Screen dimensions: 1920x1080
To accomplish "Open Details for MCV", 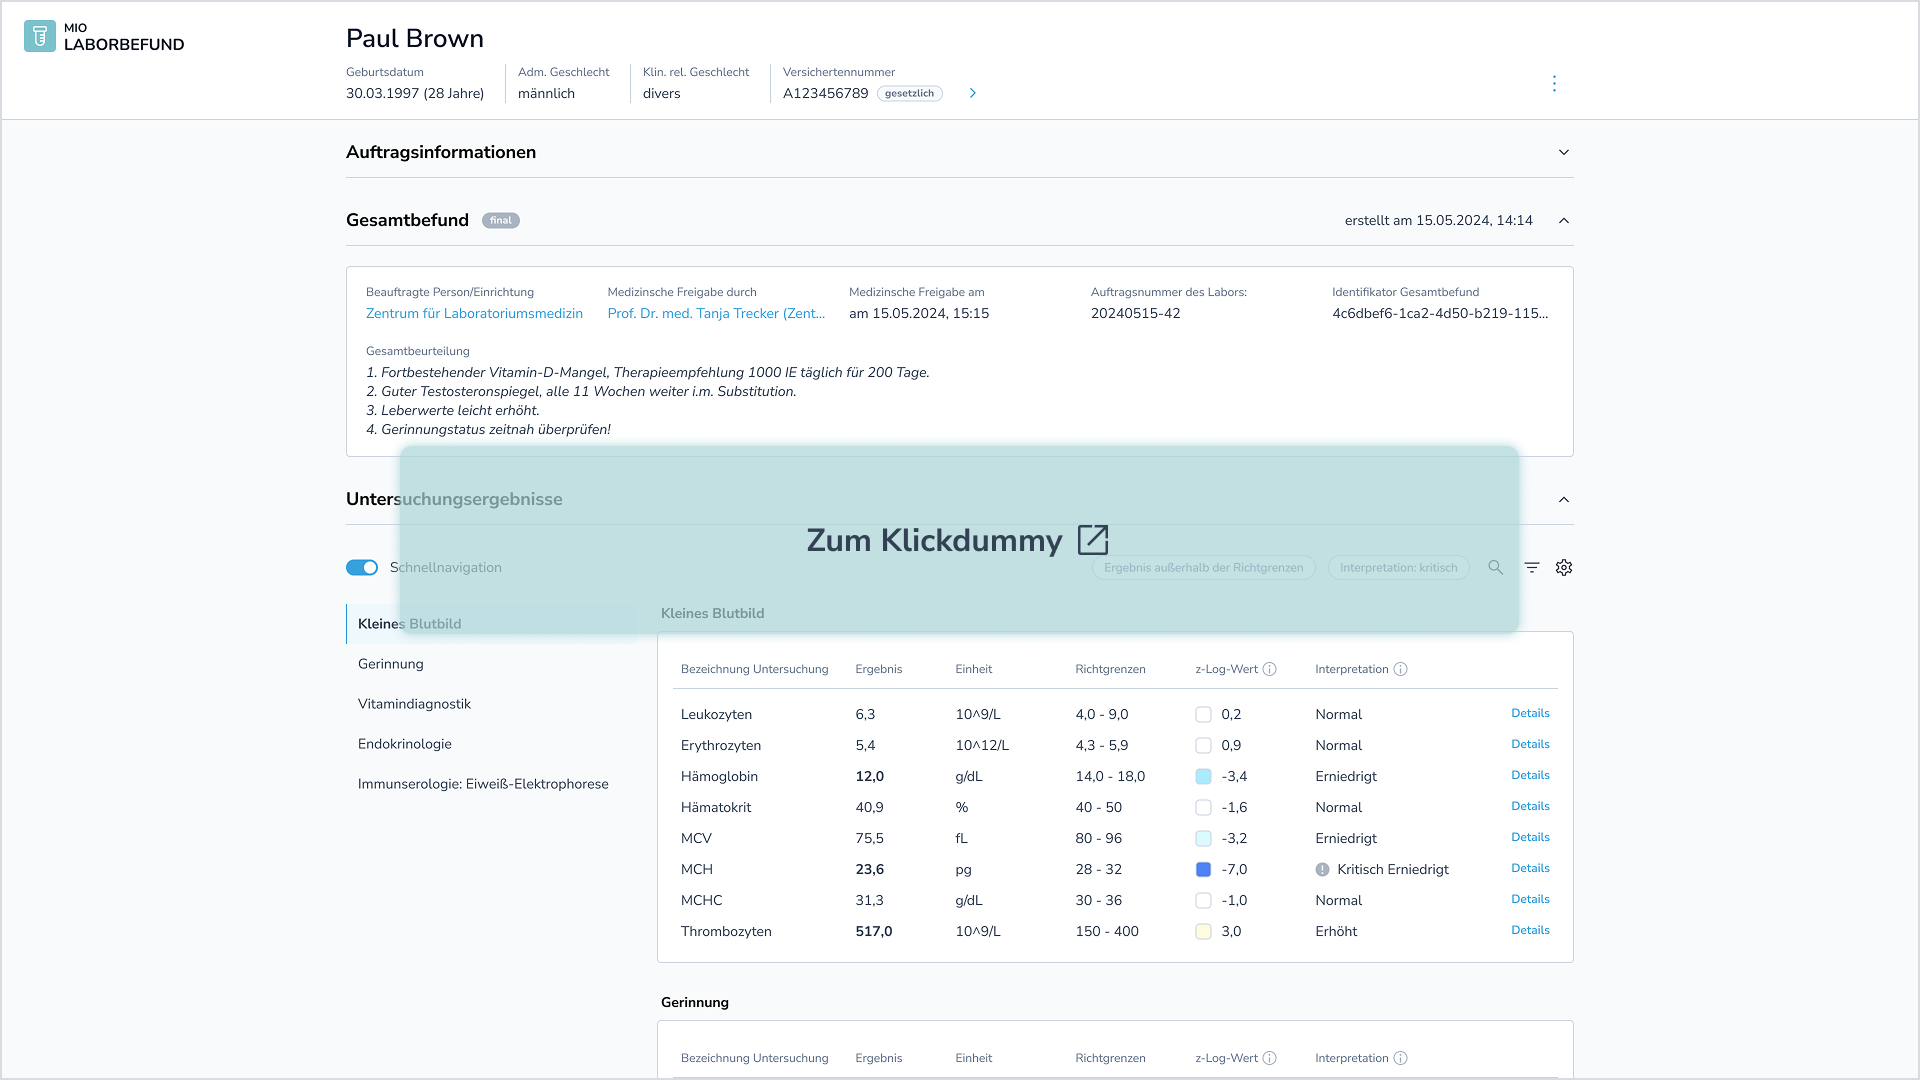I will [x=1530, y=837].
